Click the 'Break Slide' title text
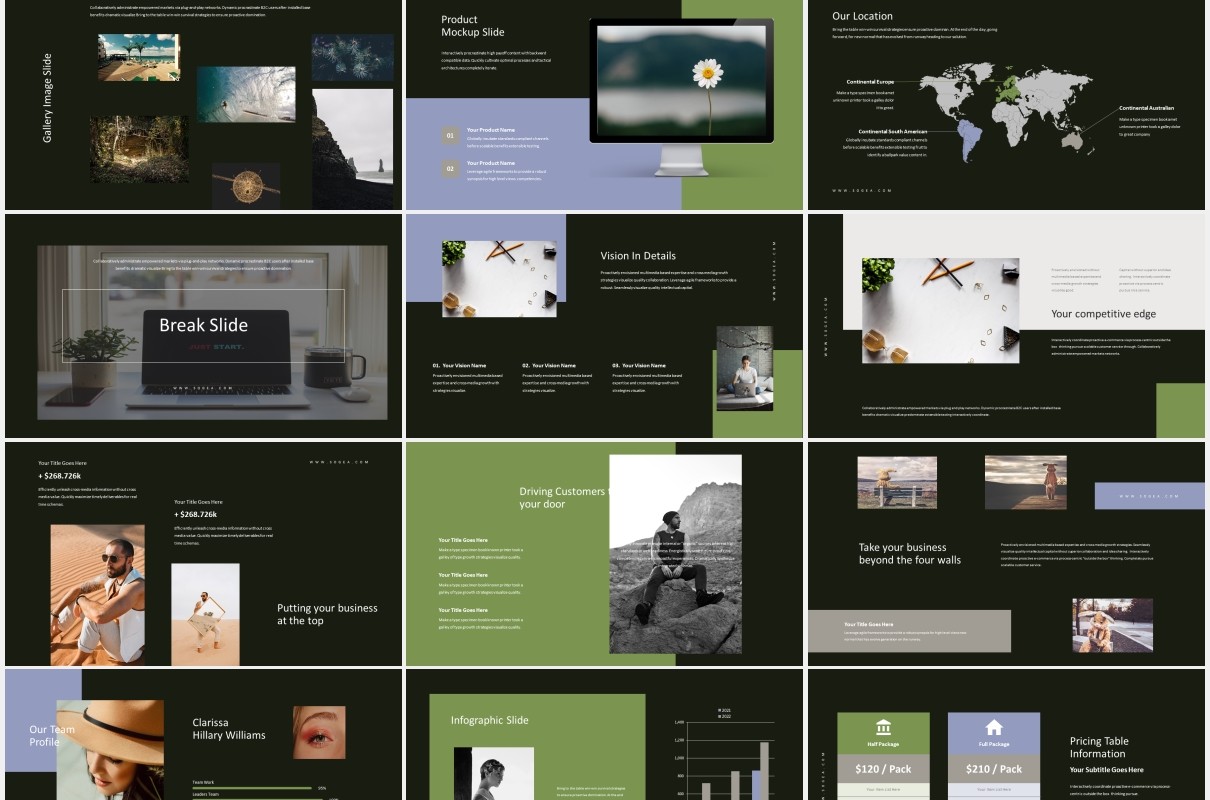Screen dimensions: 1210x800 tap(203, 325)
